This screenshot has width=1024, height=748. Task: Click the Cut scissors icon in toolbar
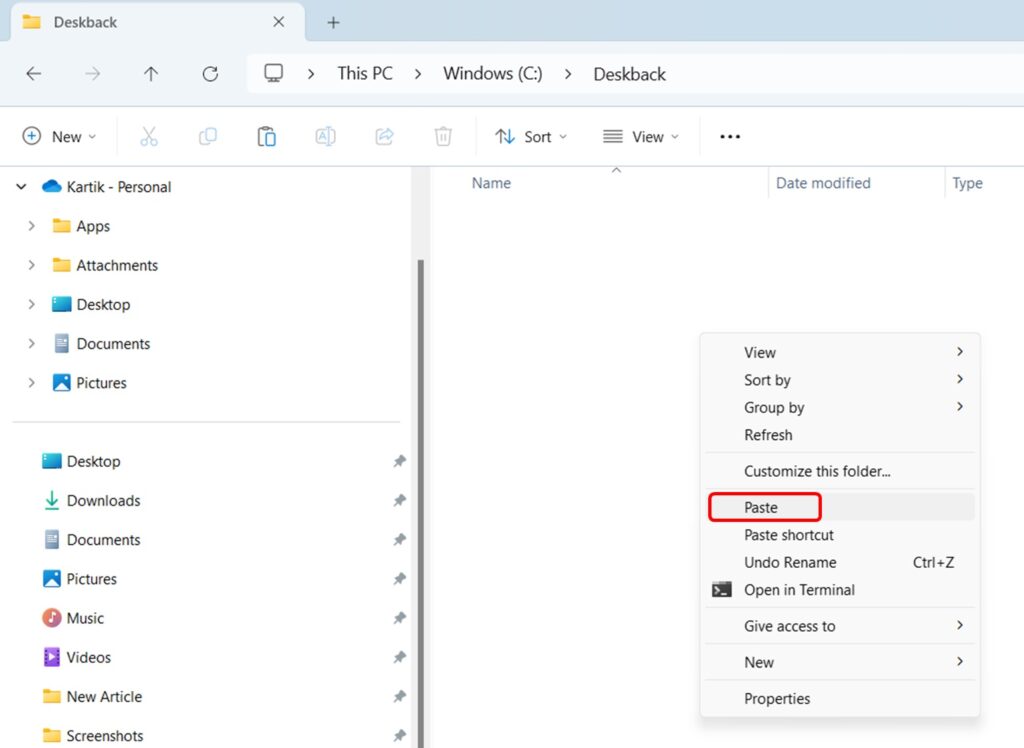click(149, 137)
